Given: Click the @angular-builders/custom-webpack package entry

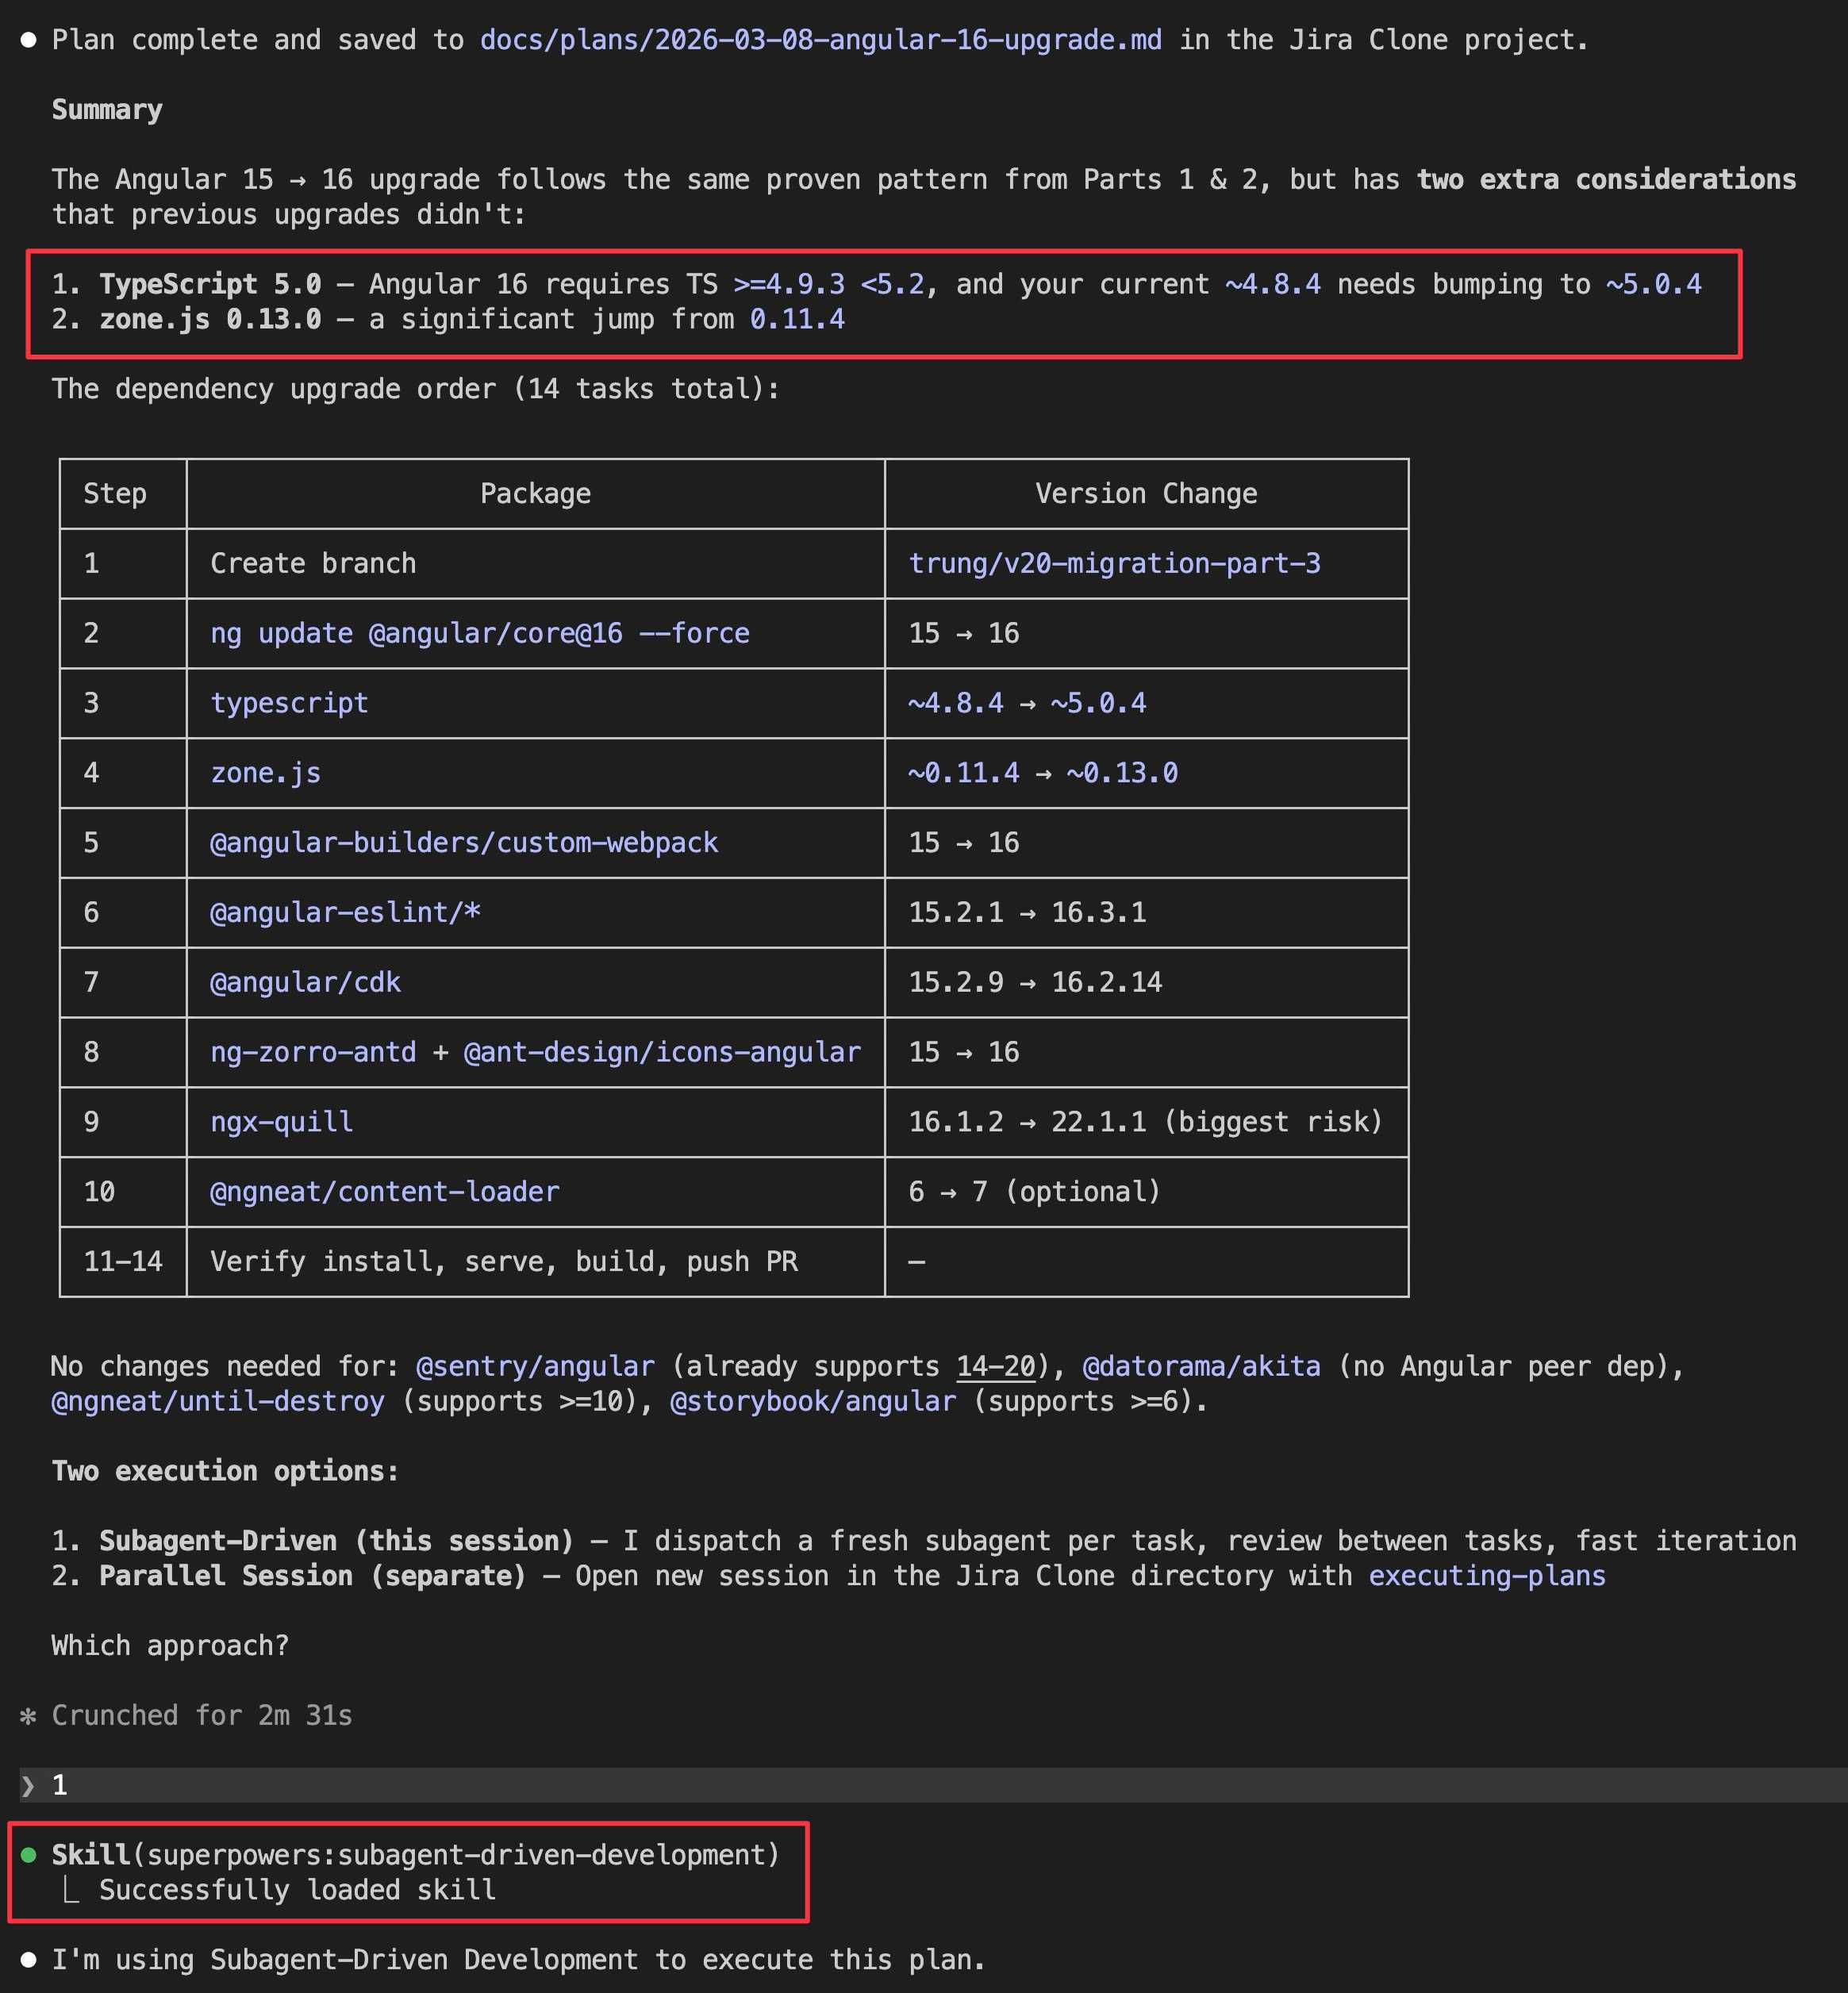Looking at the screenshot, I should (x=463, y=843).
